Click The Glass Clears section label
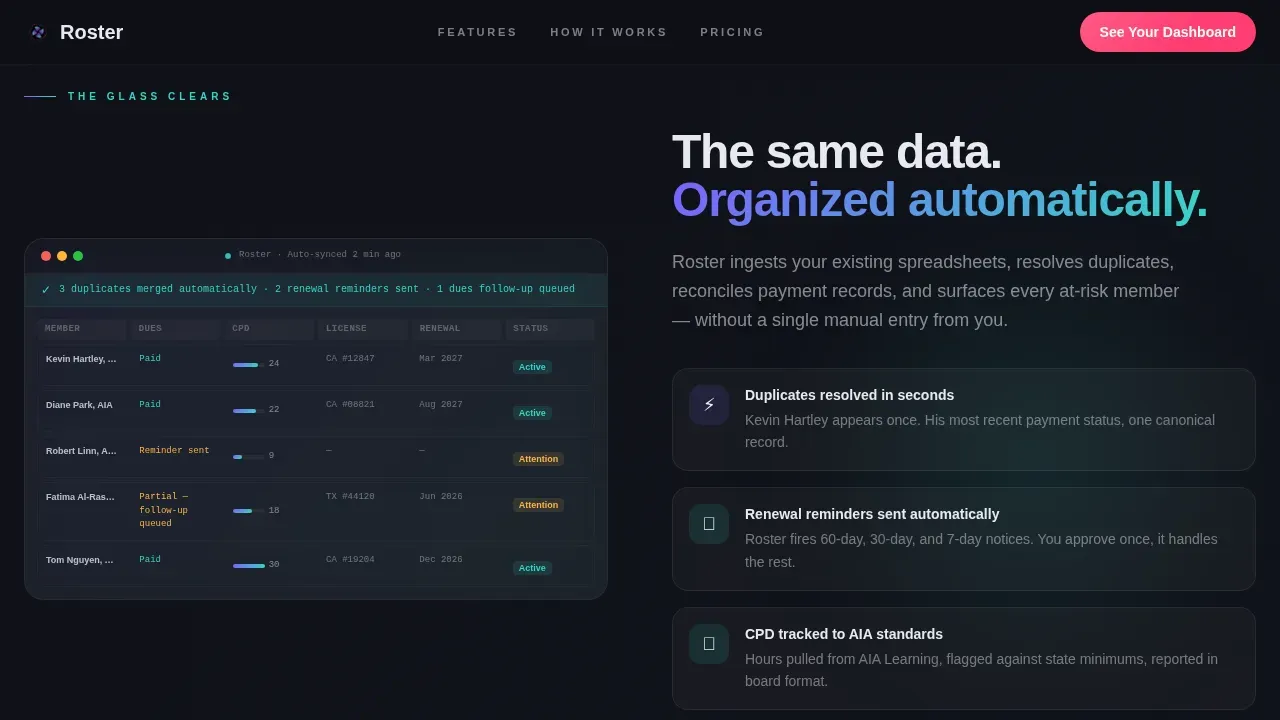The height and width of the screenshot is (720, 1280). click(150, 97)
